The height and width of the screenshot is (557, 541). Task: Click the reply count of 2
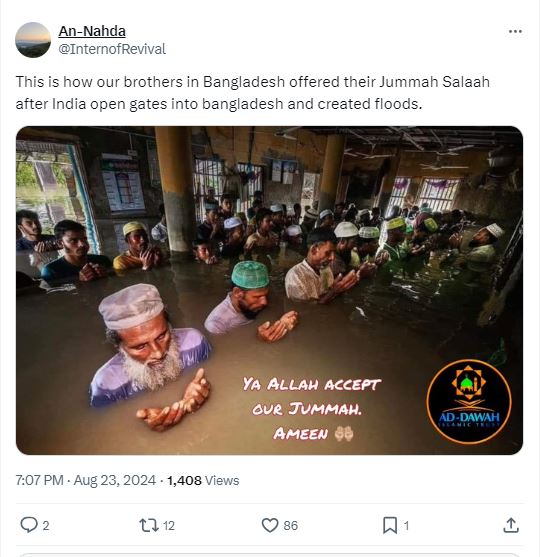click(x=46, y=525)
